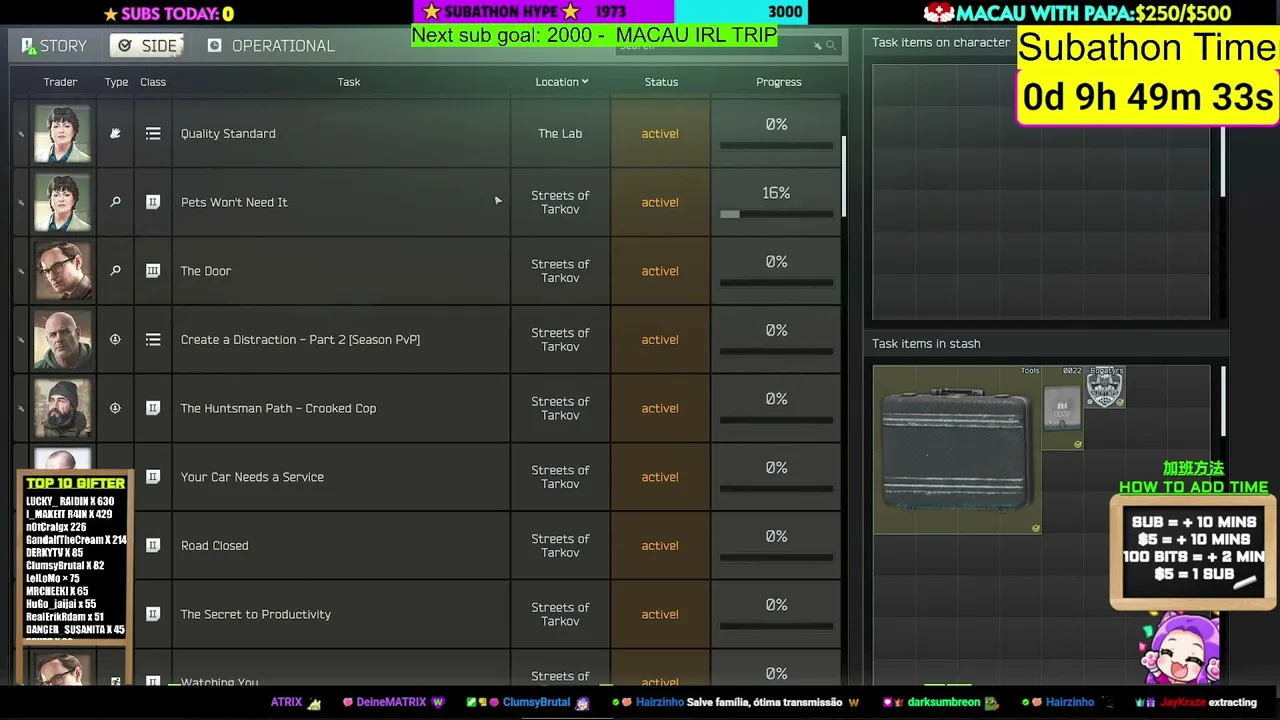Screen dimensions: 1280x720
Task: Click the trader portrait for Pets Won't Need It
Action: pyautogui.click(x=62, y=202)
